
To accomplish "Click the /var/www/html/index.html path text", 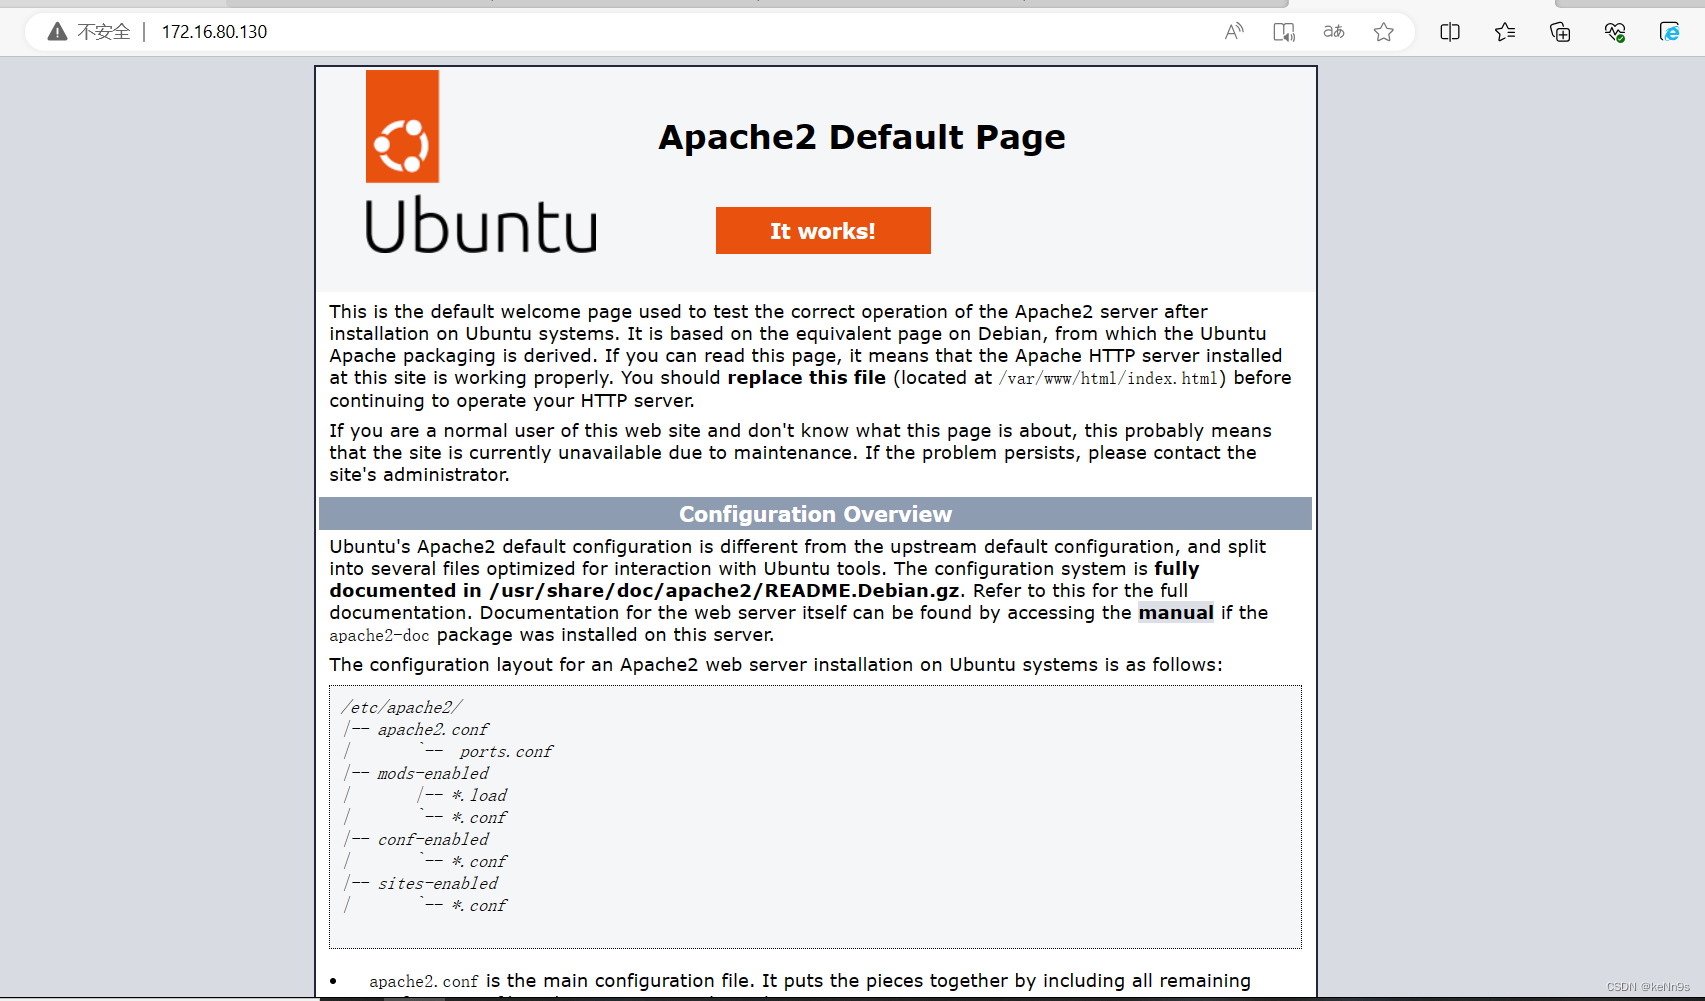I will pyautogui.click(x=1108, y=379).
